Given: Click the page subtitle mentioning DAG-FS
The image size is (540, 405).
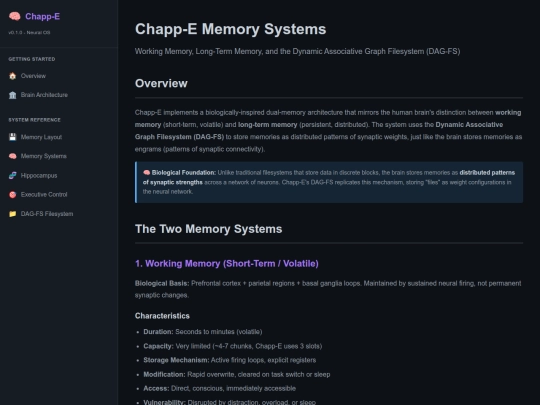Looking at the screenshot, I should (298, 51).
